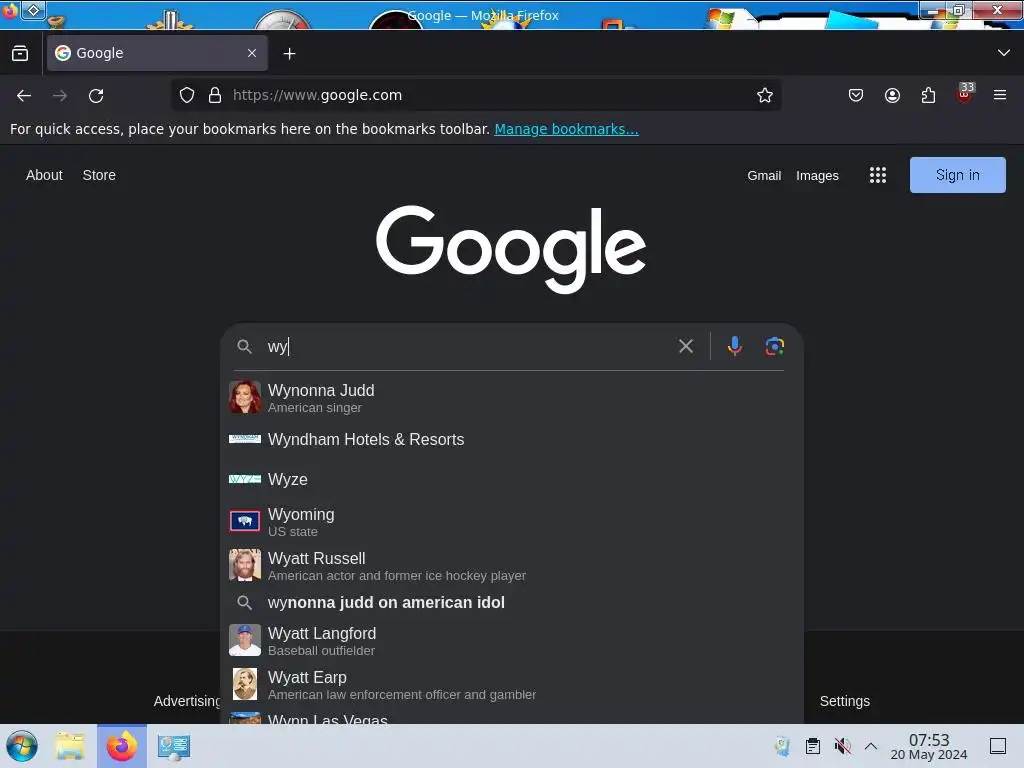This screenshot has height=768, width=1024.
Task: Click the Wynonna Judd photo thumbnail
Action: [245, 397]
